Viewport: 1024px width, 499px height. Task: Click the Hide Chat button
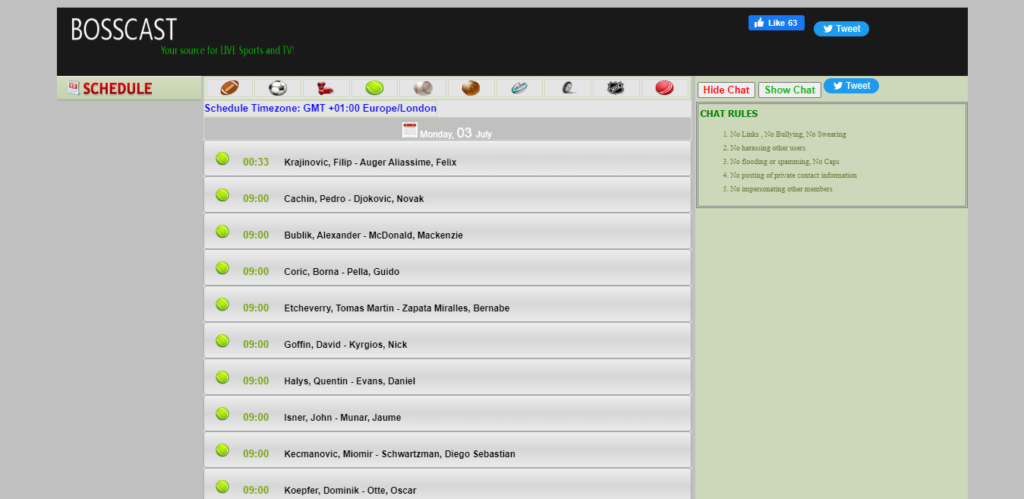point(726,90)
